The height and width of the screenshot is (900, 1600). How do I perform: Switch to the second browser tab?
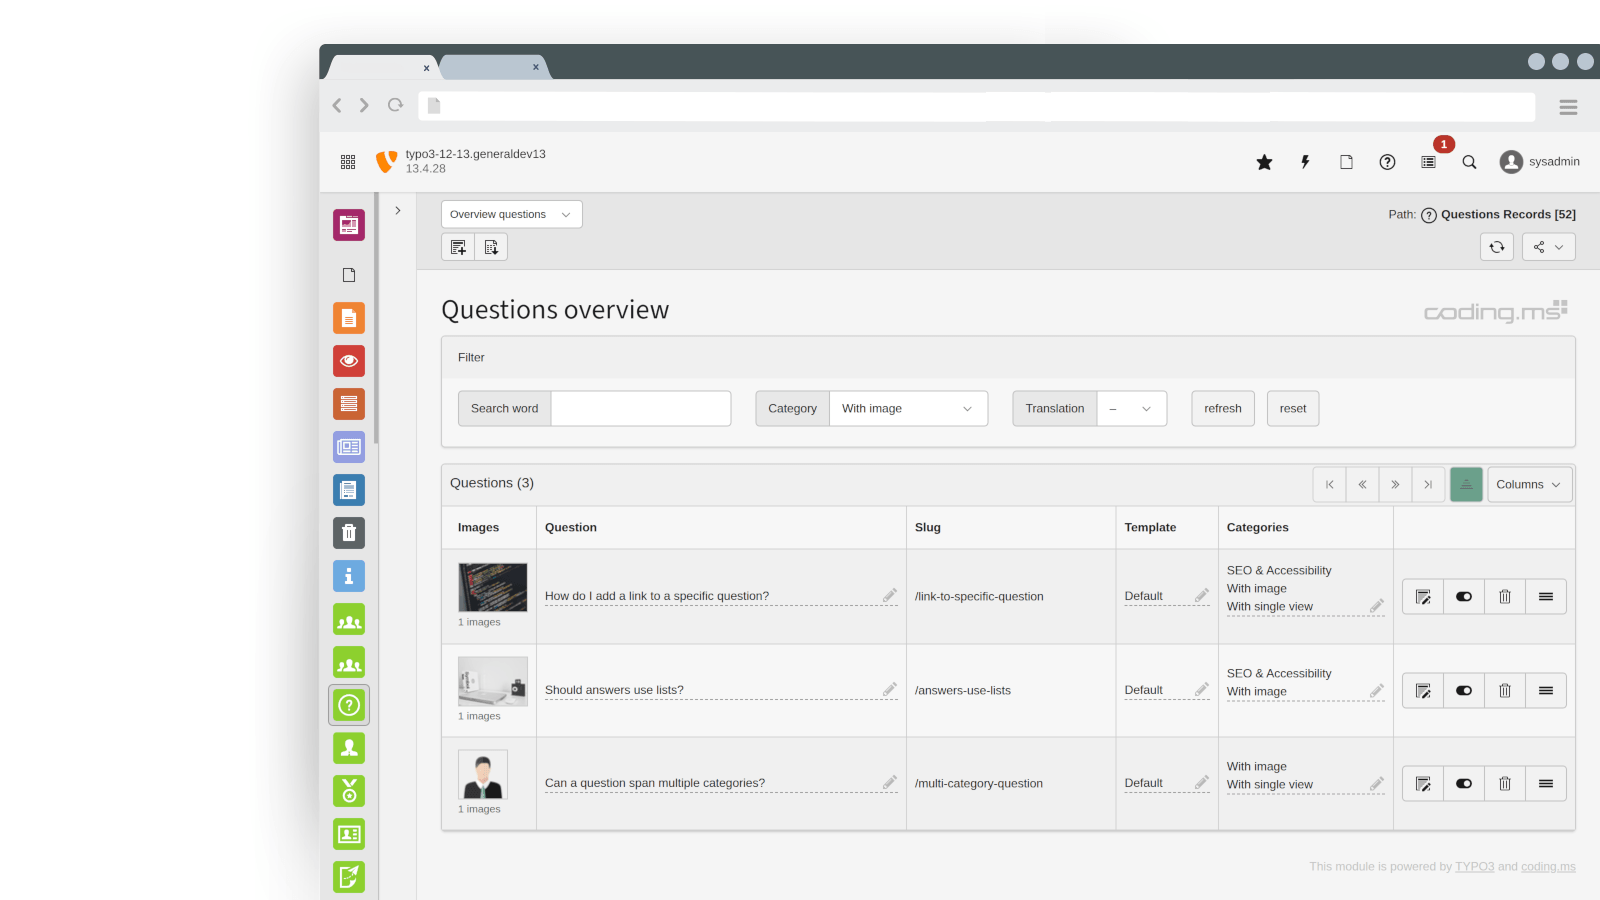492,67
